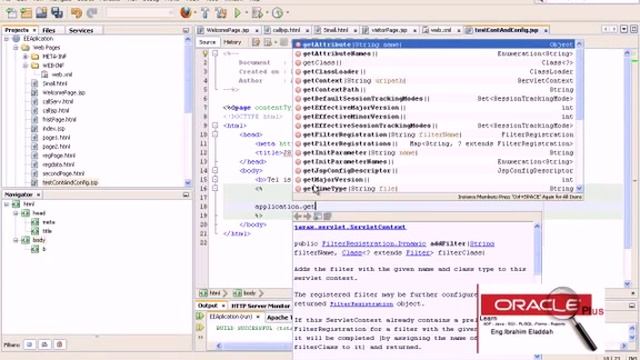Open the web.xml editor tab
This screenshot has width=640, height=360.
[x=441, y=30]
